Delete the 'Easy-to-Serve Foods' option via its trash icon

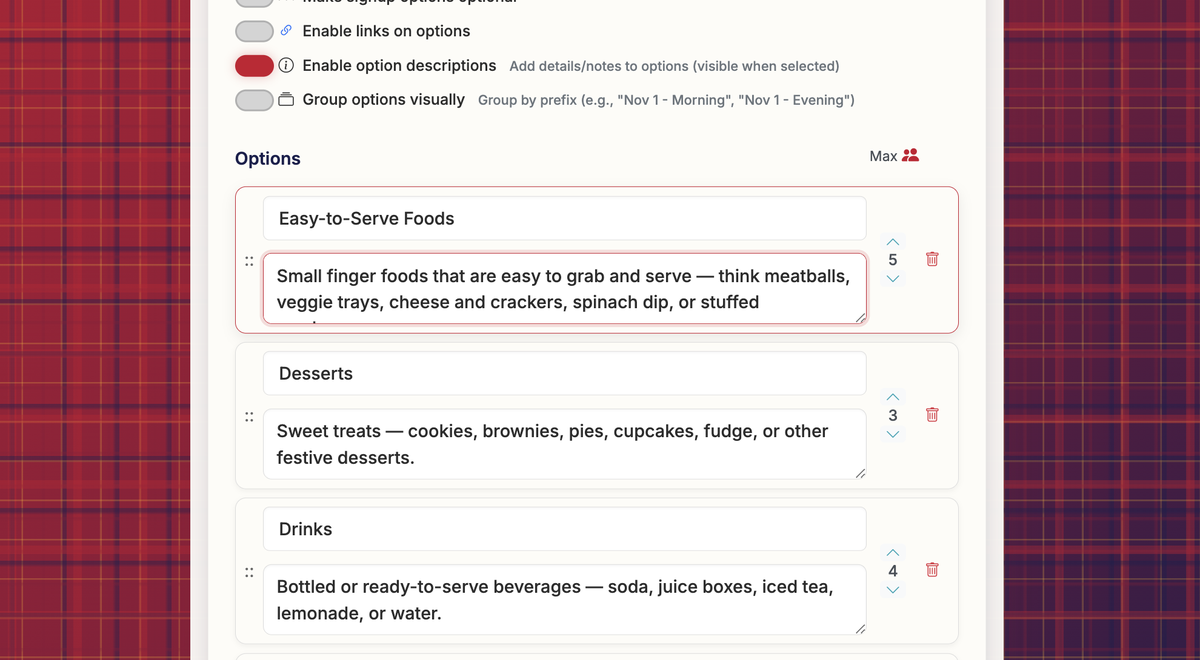coord(931,258)
